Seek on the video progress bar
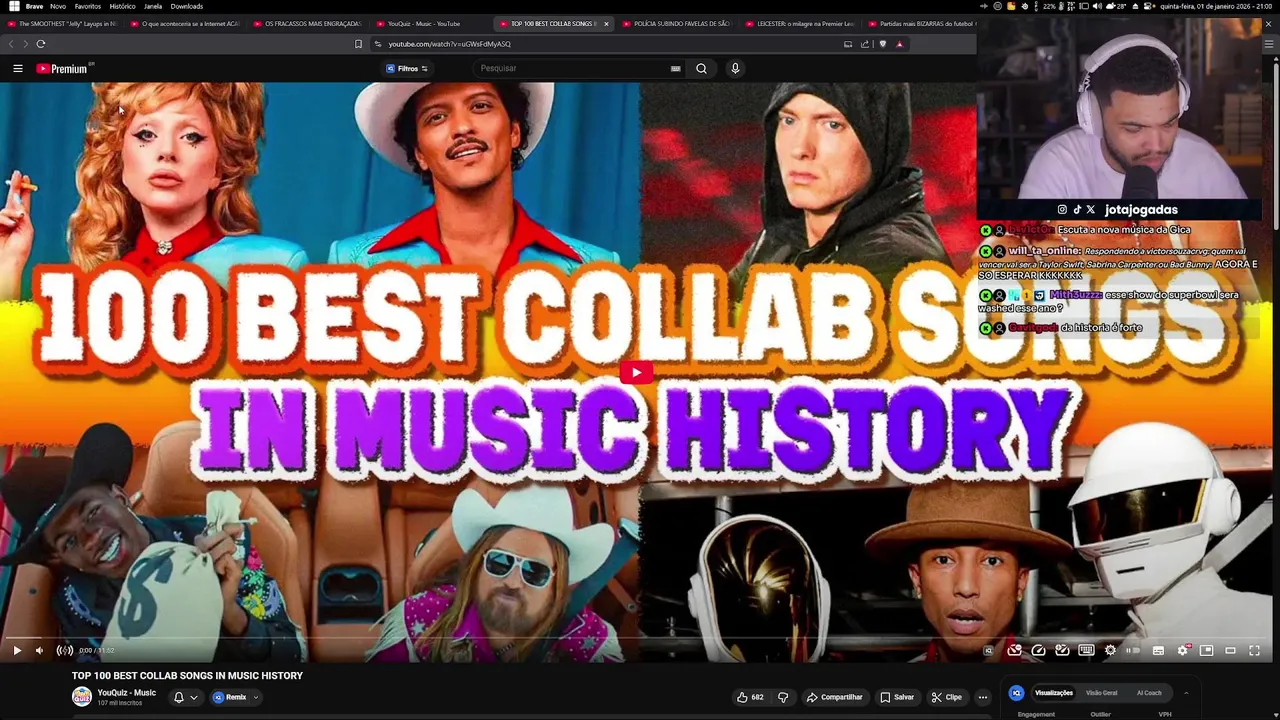The width and height of the screenshot is (1280, 720). (x=638, y=637)
